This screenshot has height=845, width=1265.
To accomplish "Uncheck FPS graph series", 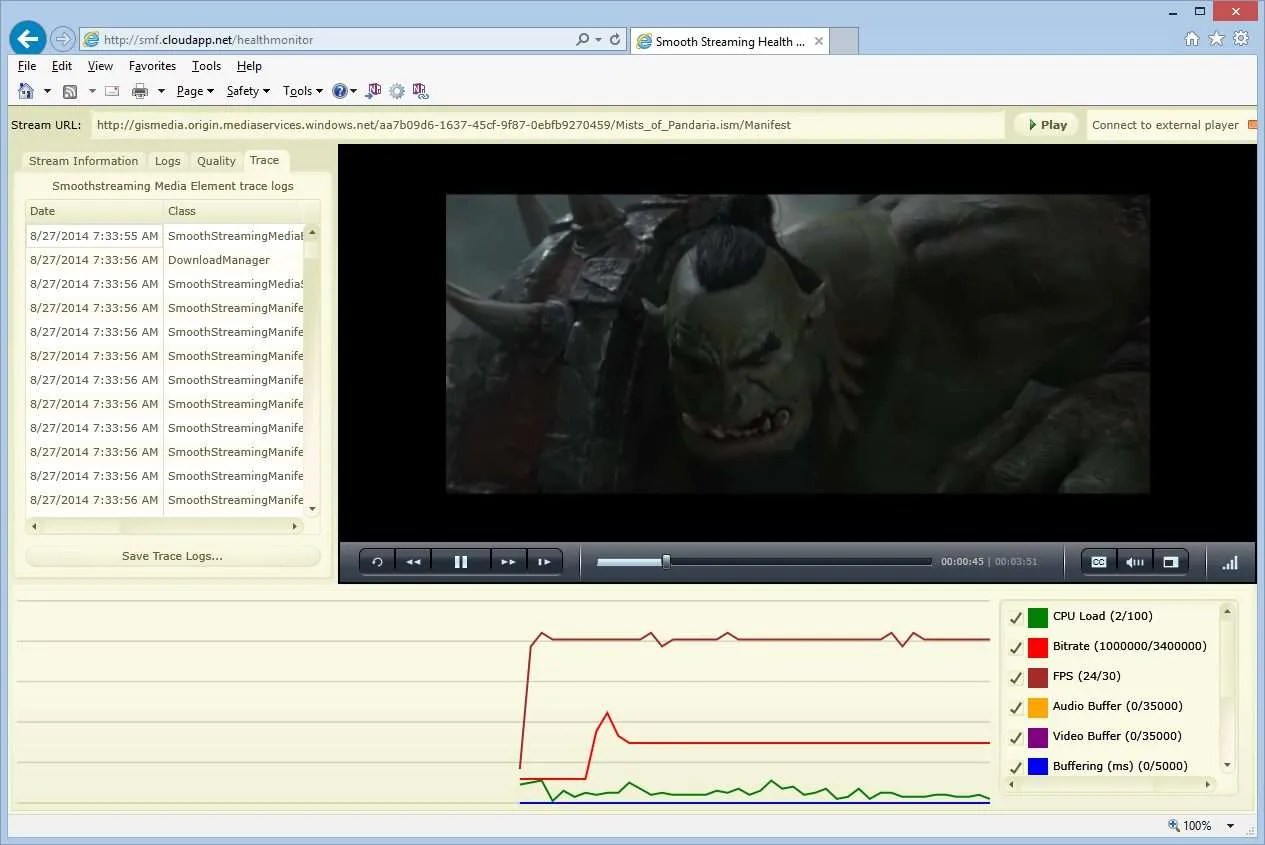I will coord(1016,677).
